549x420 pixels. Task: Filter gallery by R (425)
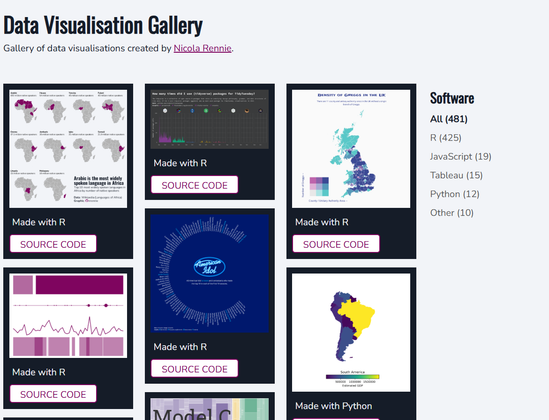(x=445, y=138)
